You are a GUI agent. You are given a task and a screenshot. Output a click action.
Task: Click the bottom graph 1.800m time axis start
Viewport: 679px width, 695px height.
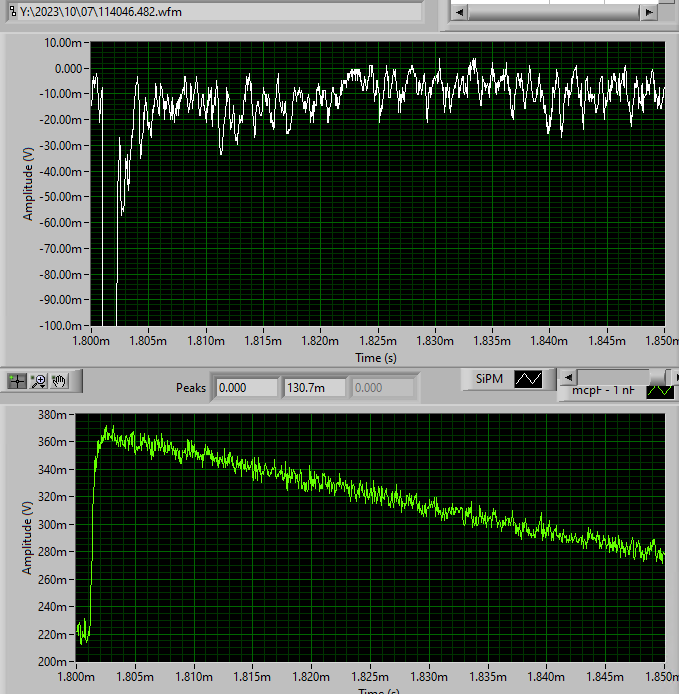coord(76,677)
